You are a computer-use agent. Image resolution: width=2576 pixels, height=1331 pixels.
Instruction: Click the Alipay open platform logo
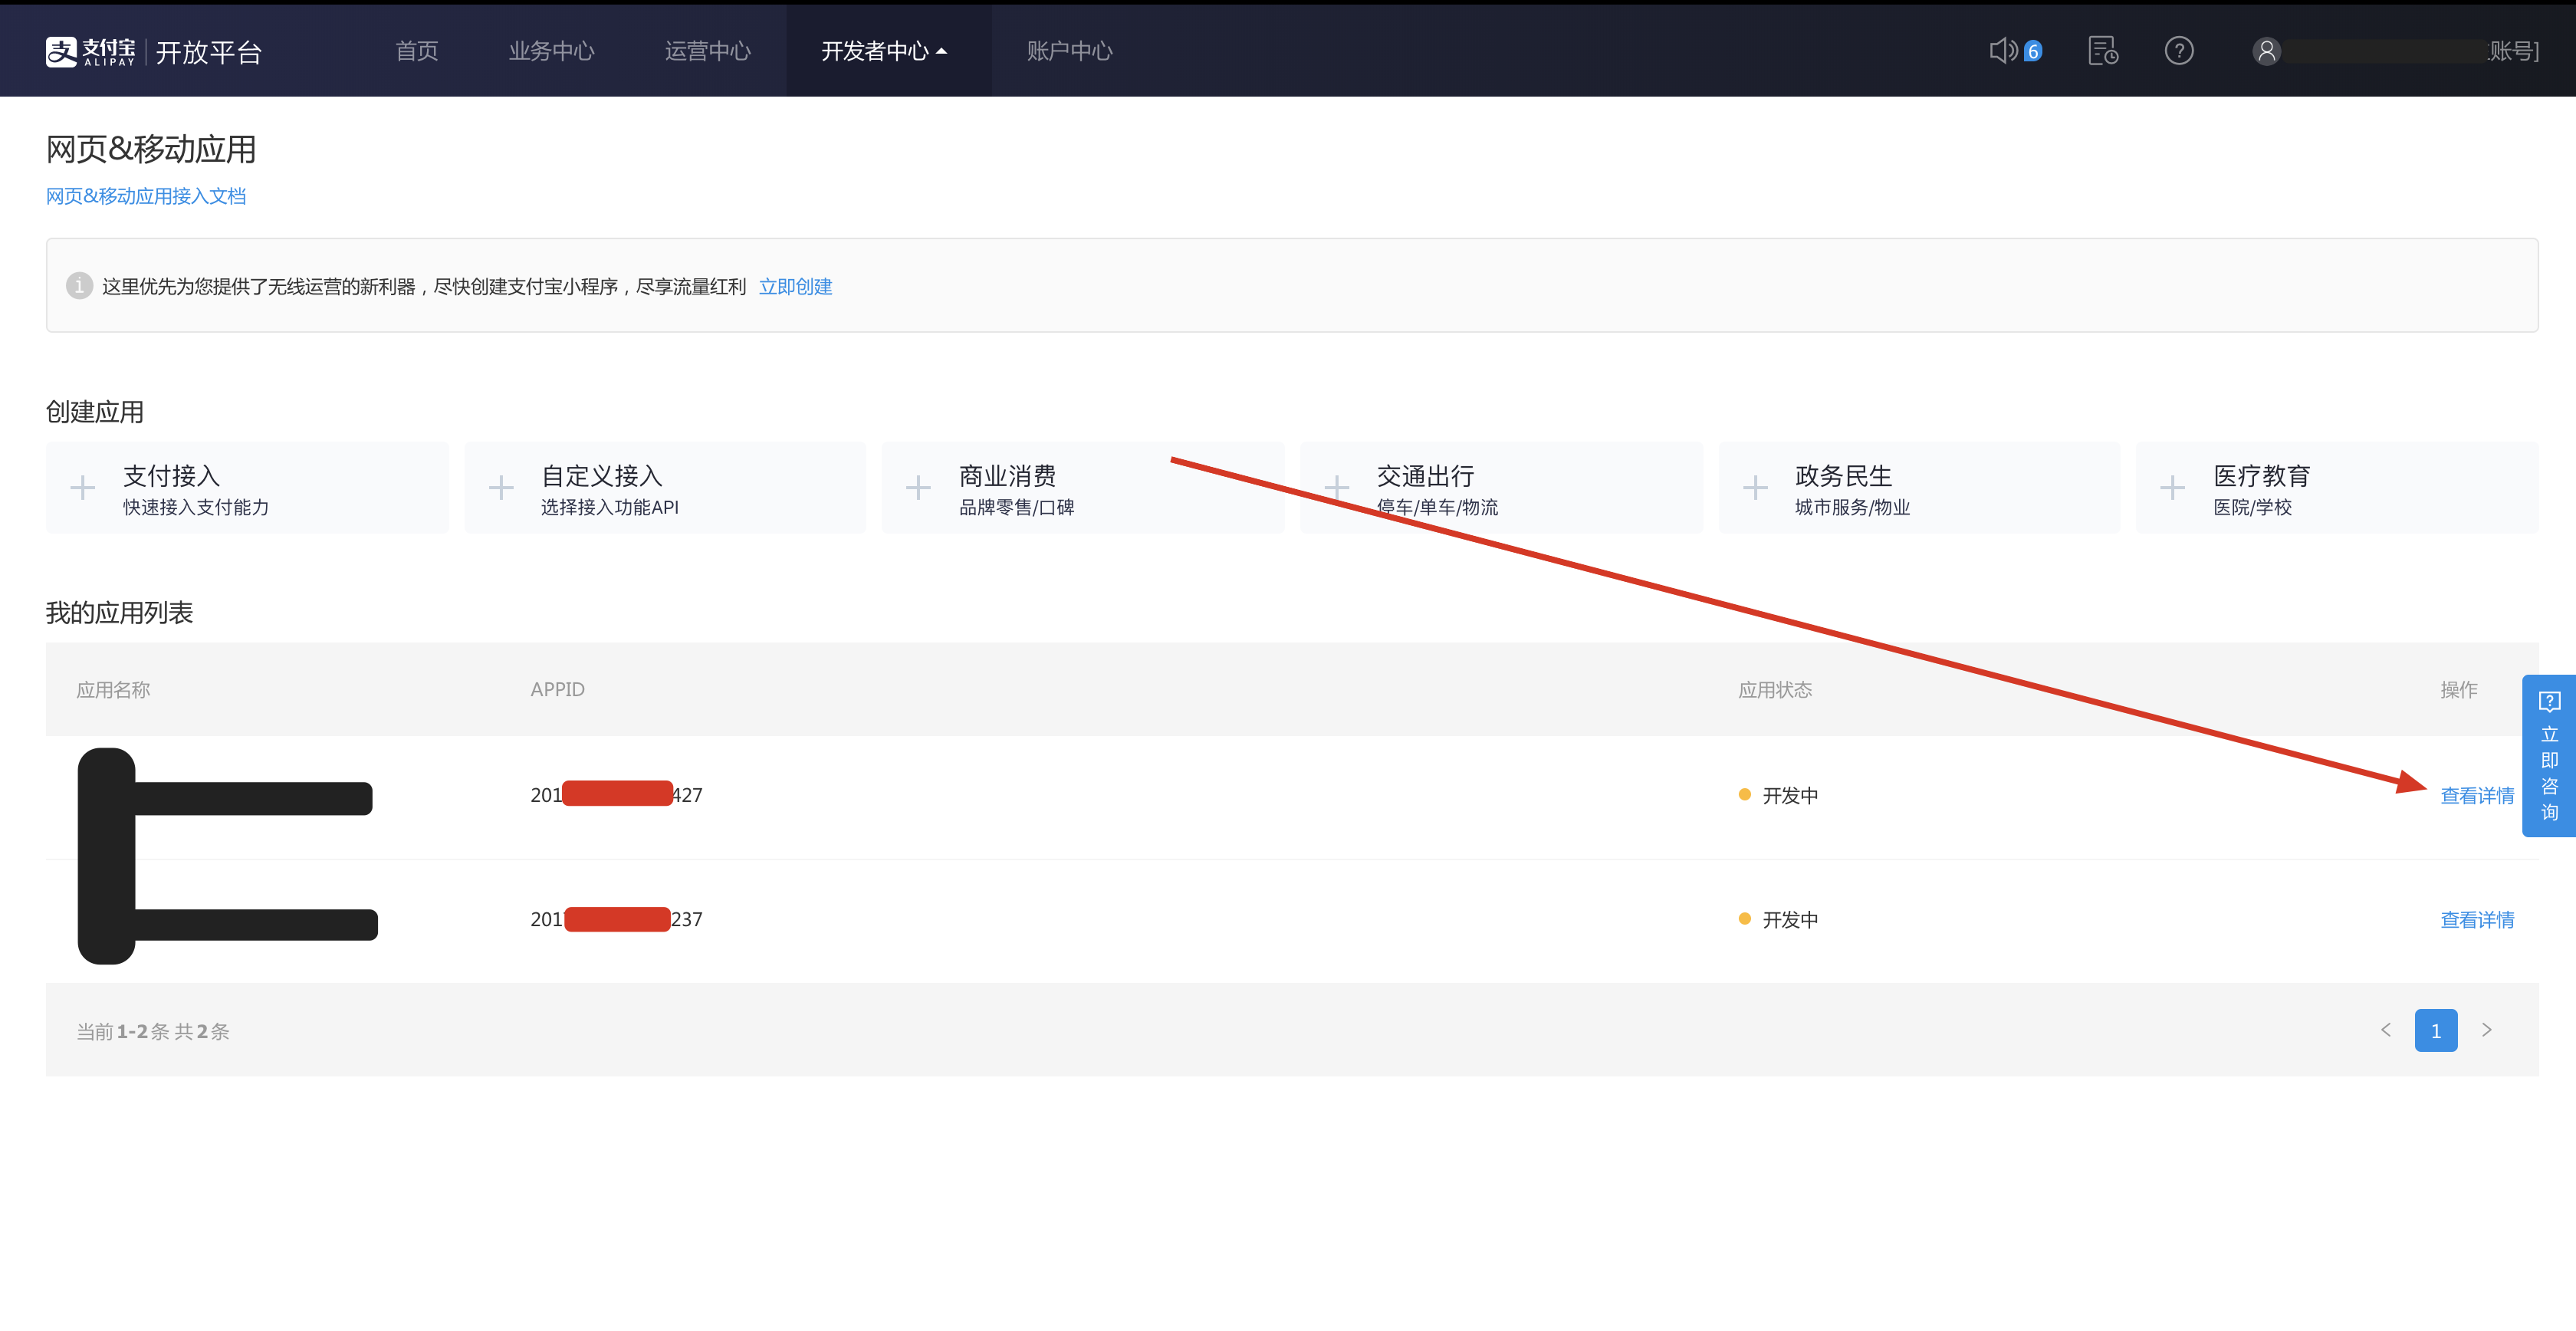[x=153, y=51]
